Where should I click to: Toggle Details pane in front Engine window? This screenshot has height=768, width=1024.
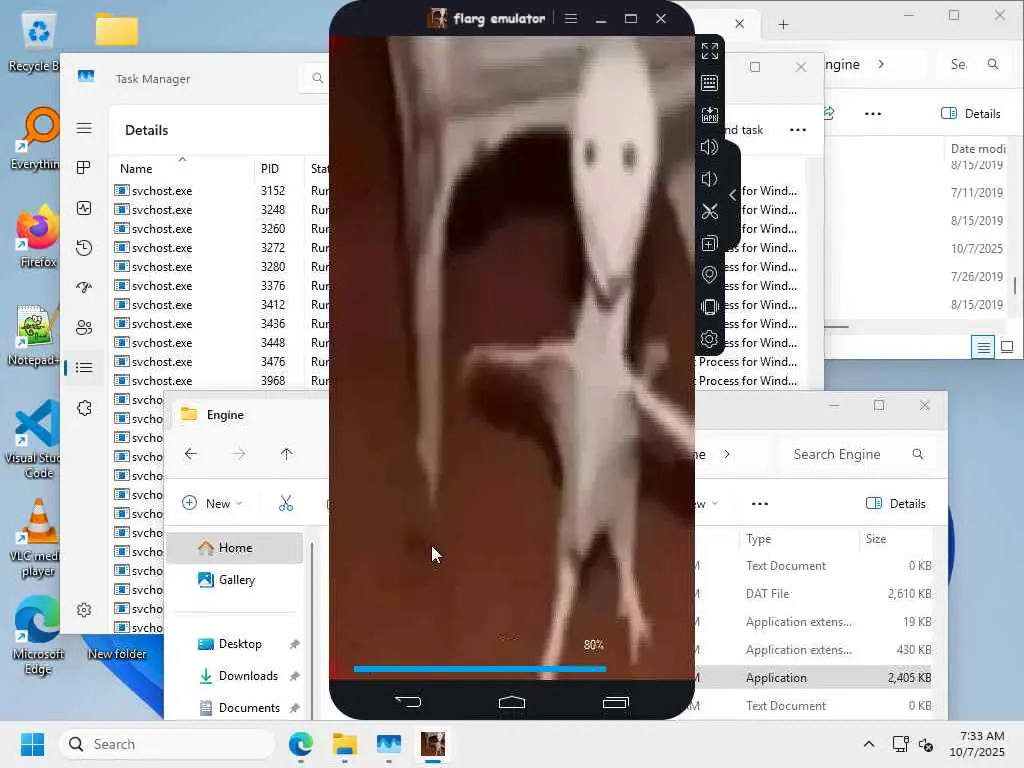pyautogui.click(x=895, y=504)
